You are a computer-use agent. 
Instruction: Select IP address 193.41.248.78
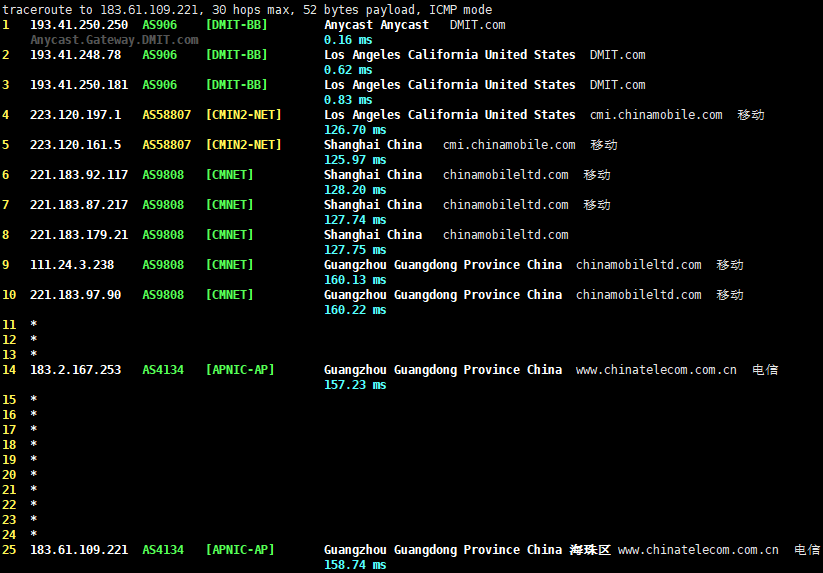click(75, 55)
